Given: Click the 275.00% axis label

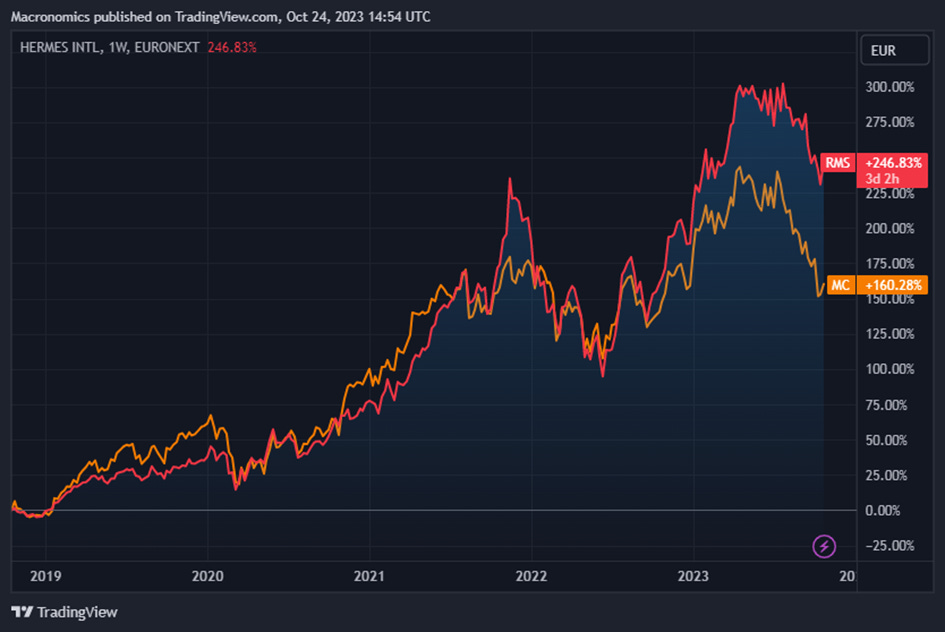Looking at the screenshot, I should [890, 122].
